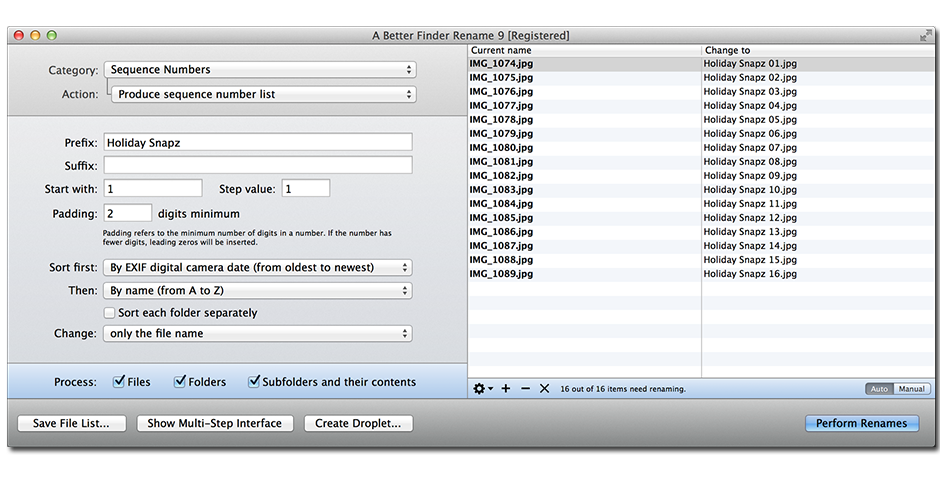Click the Prefix text field

(258, 143)
